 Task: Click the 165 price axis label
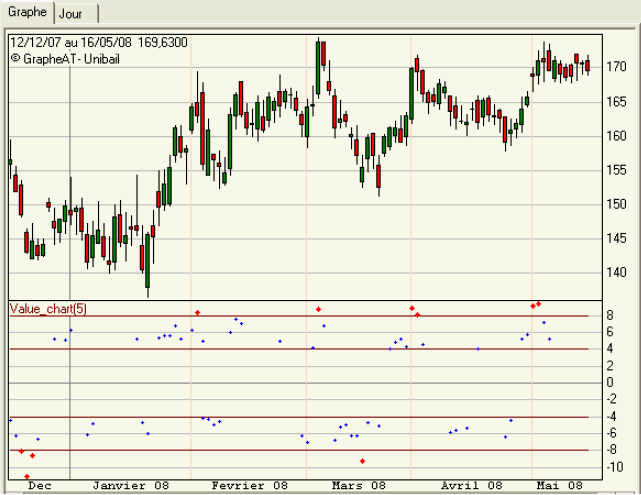pos(616,101)
